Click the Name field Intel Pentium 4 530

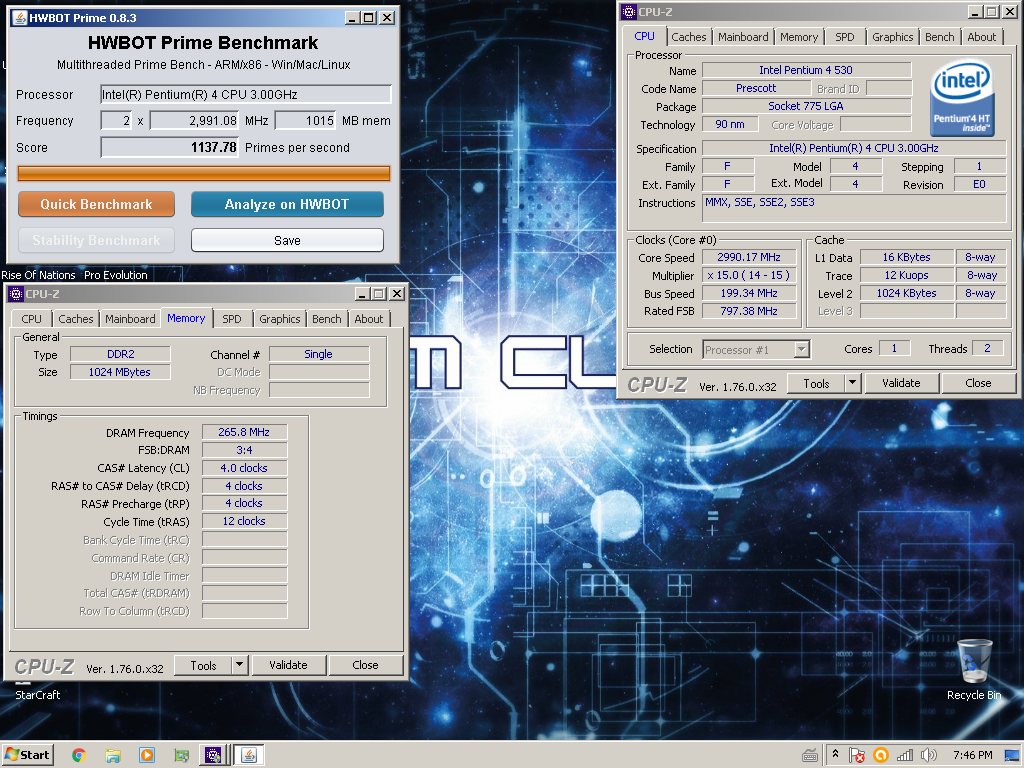(806, 70)
